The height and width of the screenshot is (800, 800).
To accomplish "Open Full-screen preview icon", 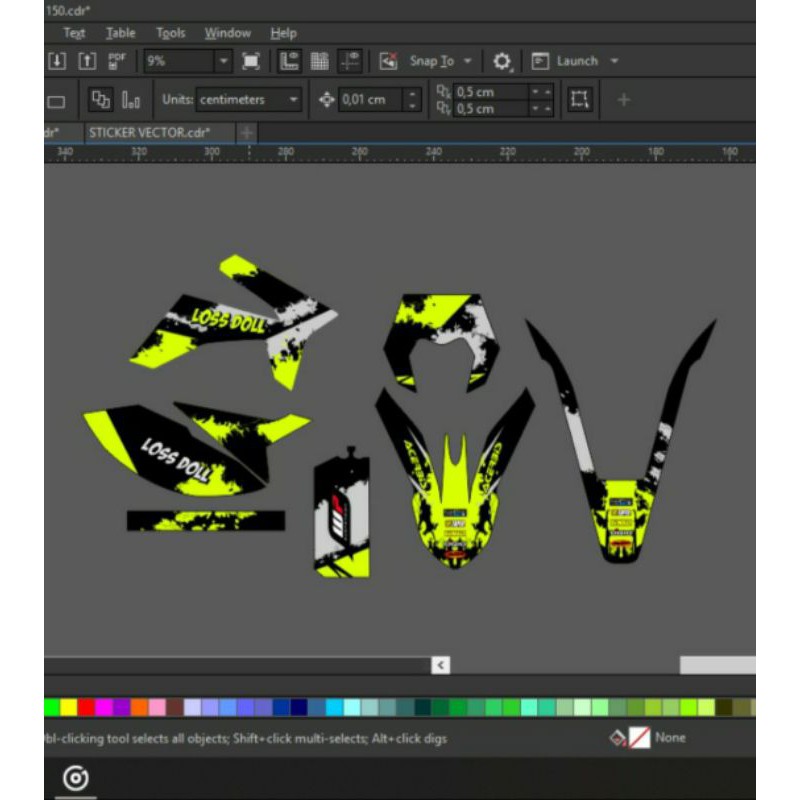I will [251, 61].
